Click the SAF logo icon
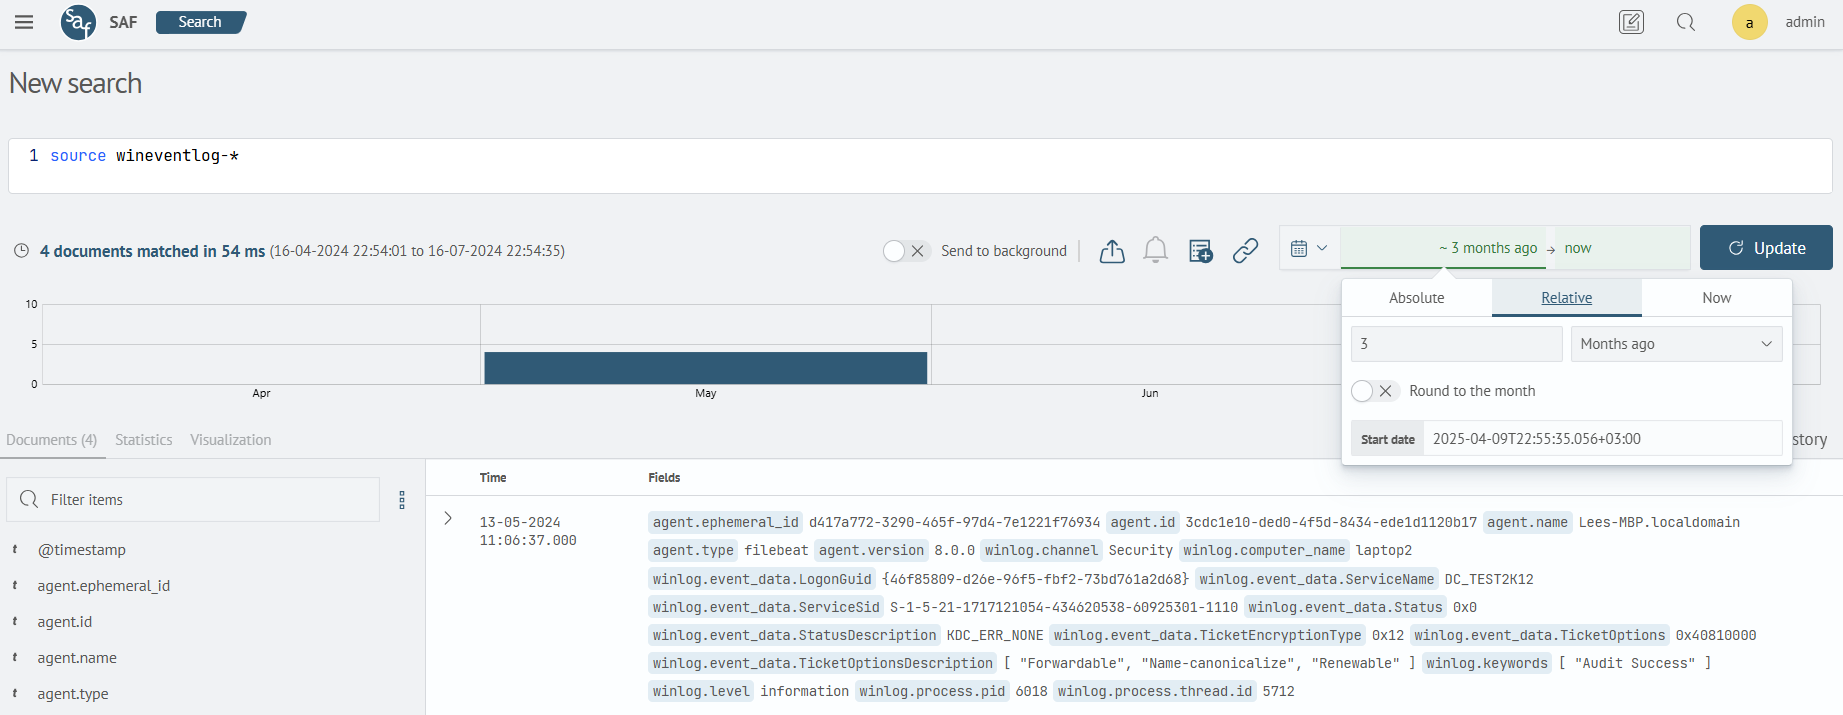 (78, 22)
